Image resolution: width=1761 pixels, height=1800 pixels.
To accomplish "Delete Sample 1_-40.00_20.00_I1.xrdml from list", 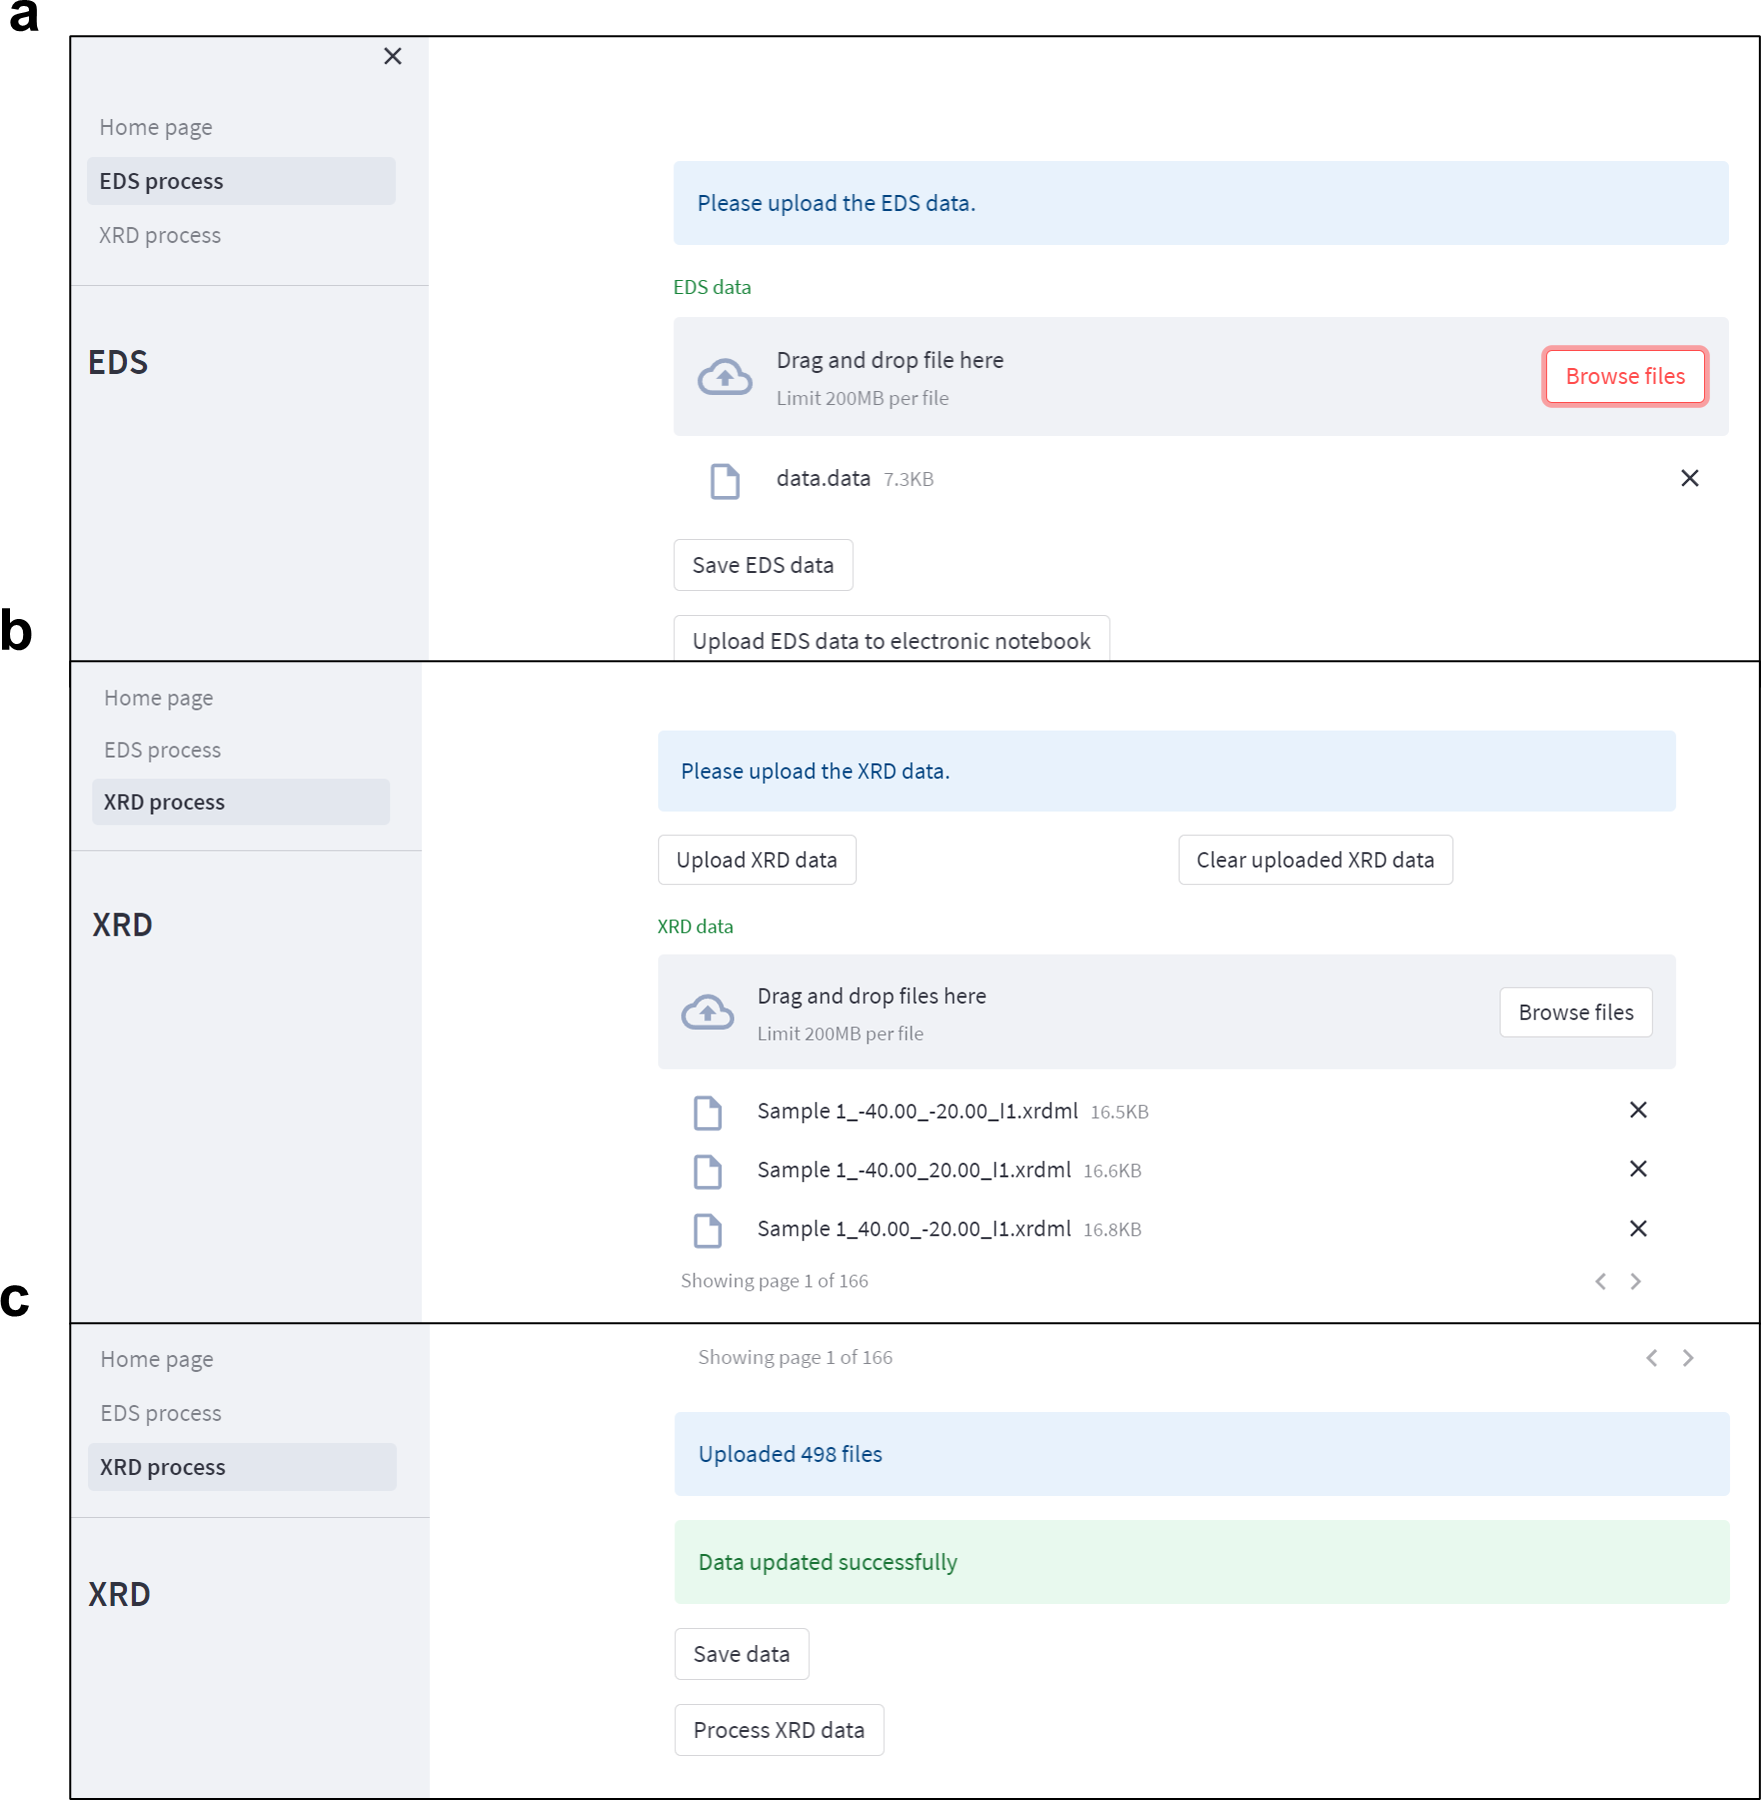I will [1637, 1169].
